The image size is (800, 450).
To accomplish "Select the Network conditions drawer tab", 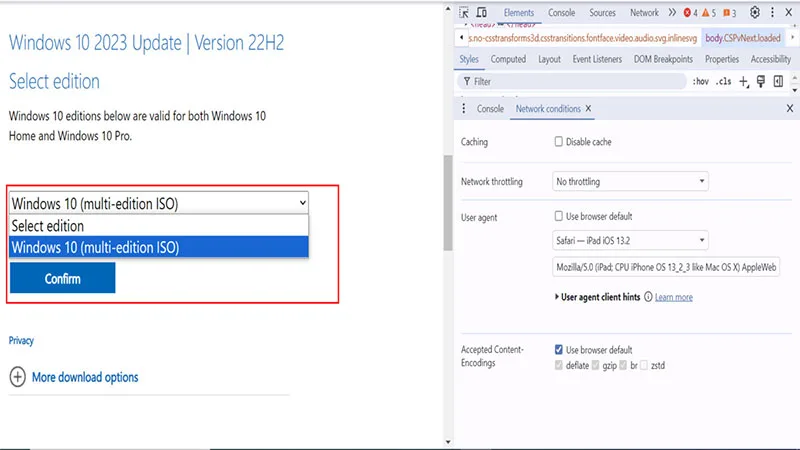I will tap(548, 109).
